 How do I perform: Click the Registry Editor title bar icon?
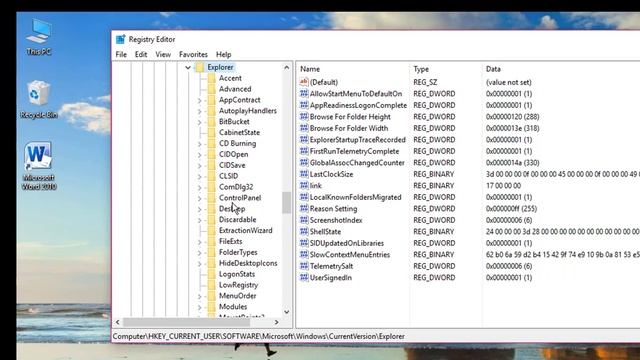click(120, 39)
